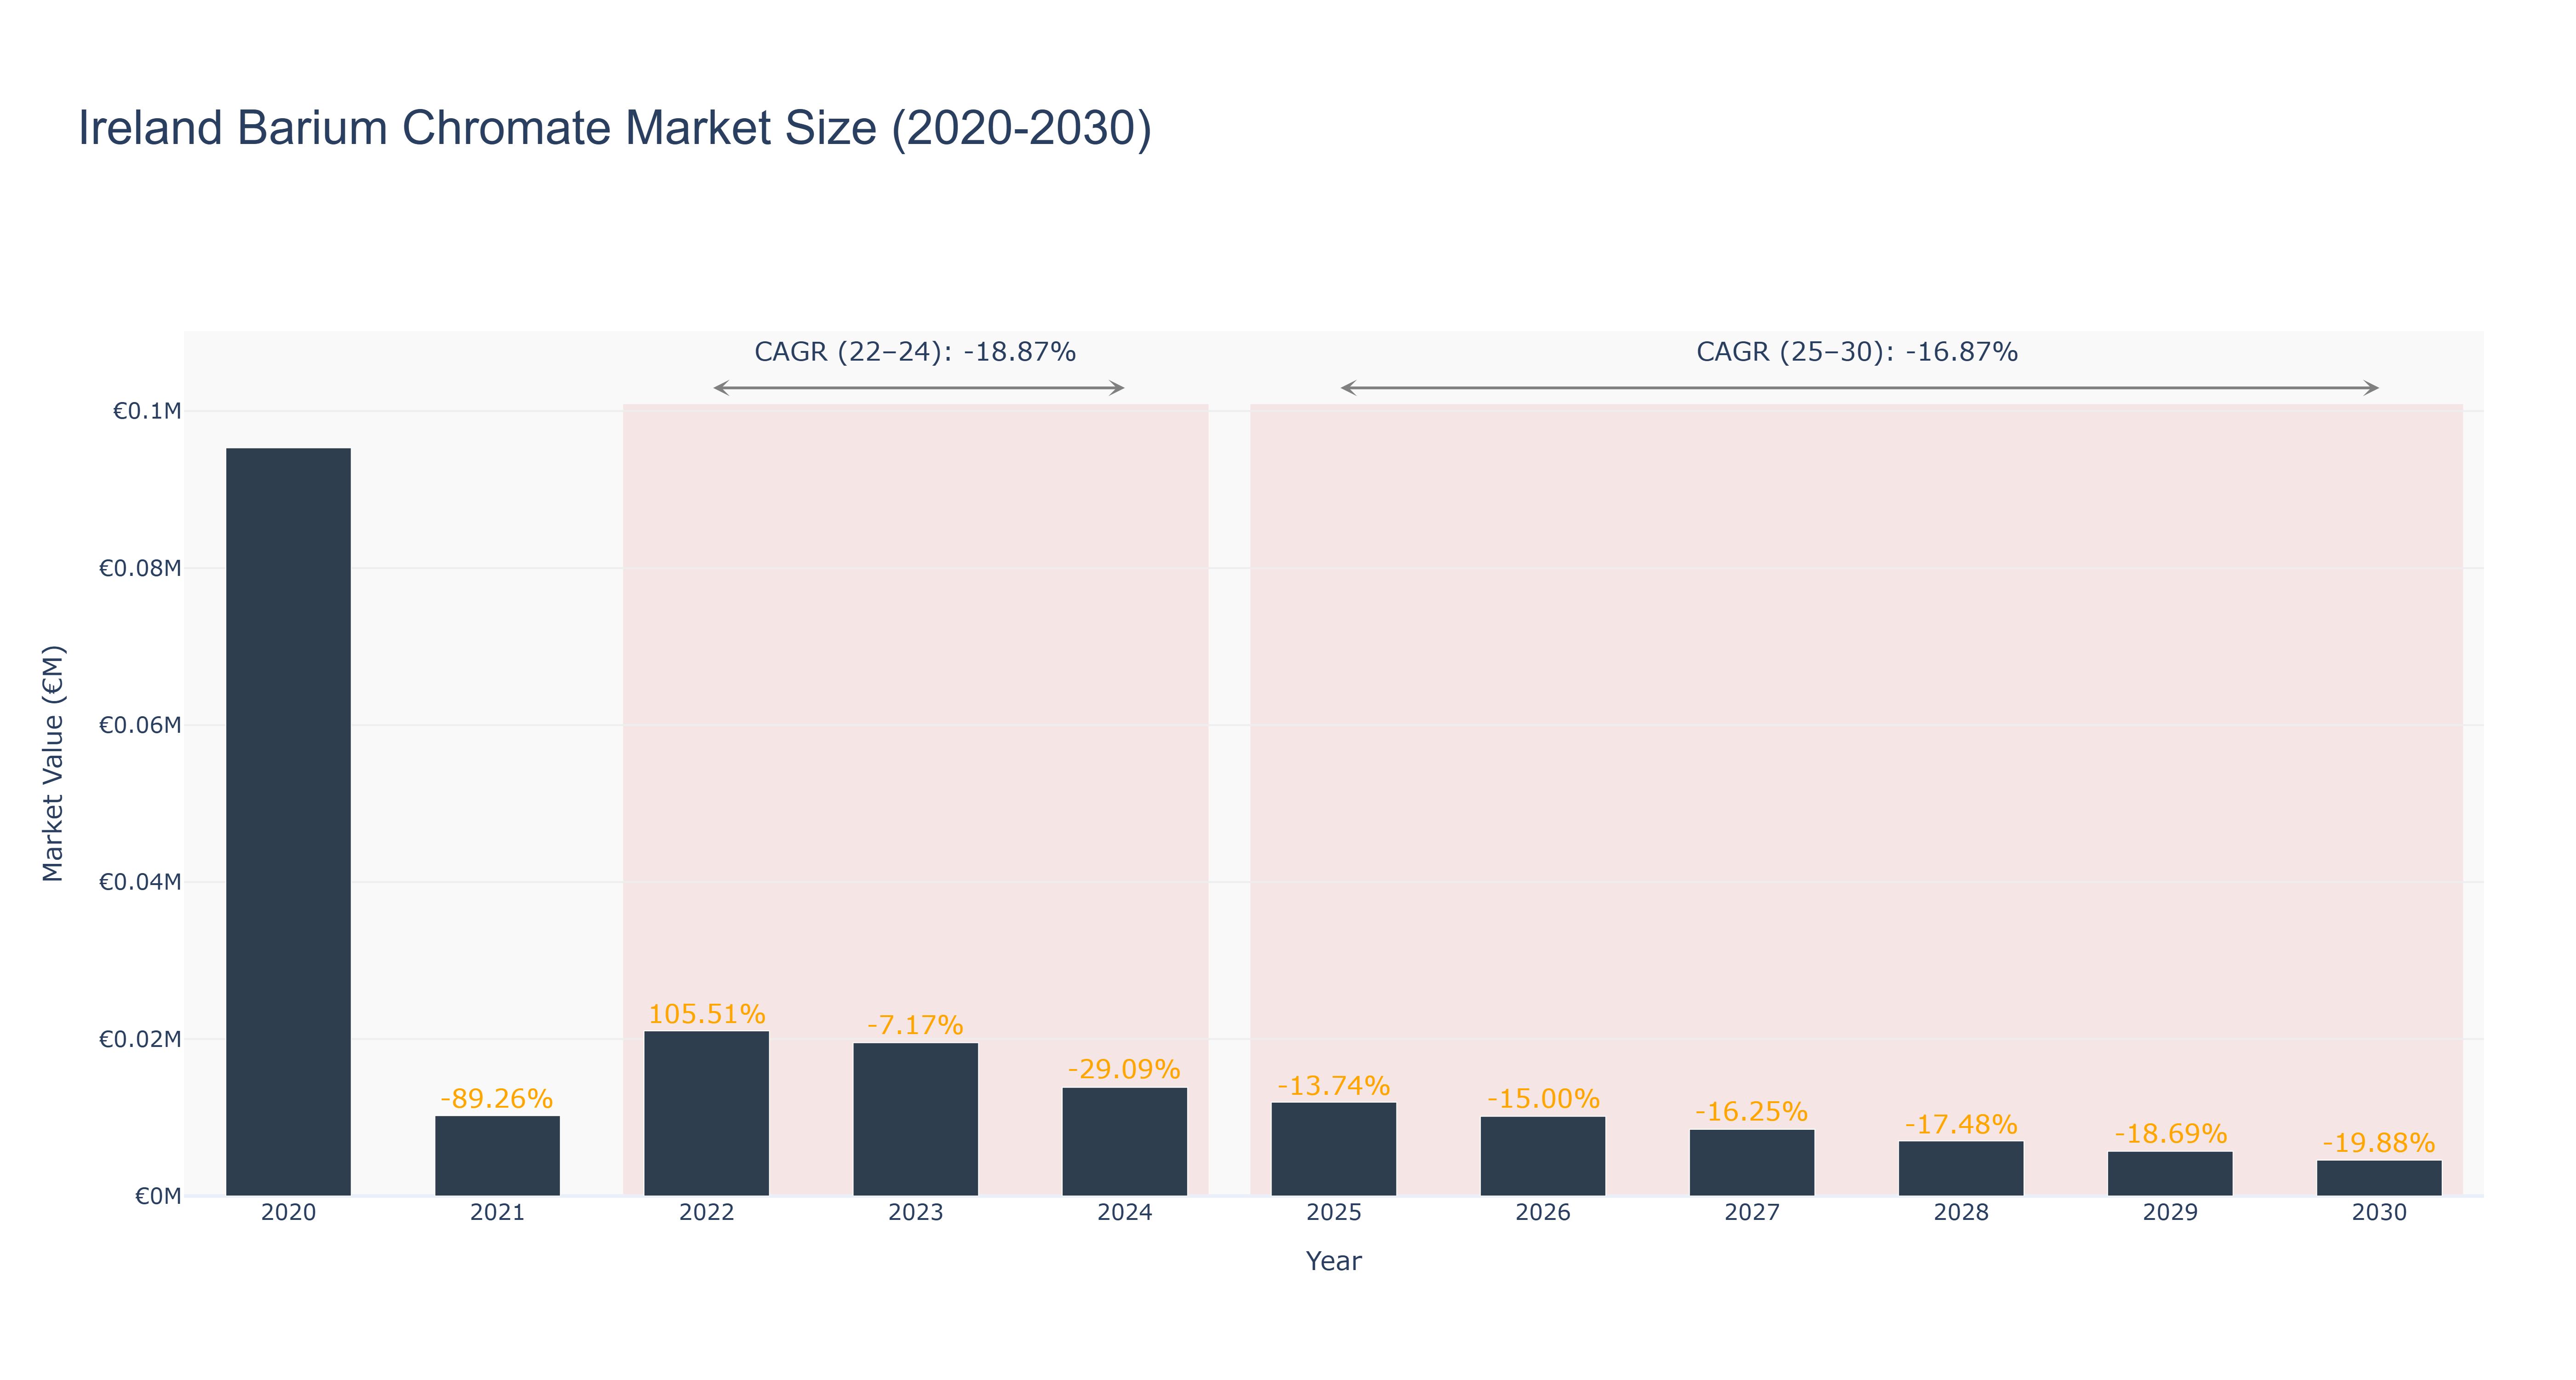The width and height of the screenshot is (2576, 1380).
Task: Click the '-7.17%' growth label
Action: click(x=915, y=1025)
